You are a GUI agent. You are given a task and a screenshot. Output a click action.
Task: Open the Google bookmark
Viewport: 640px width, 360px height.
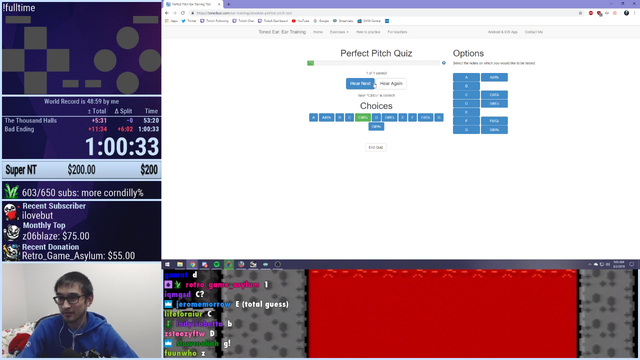coord(321,21)
